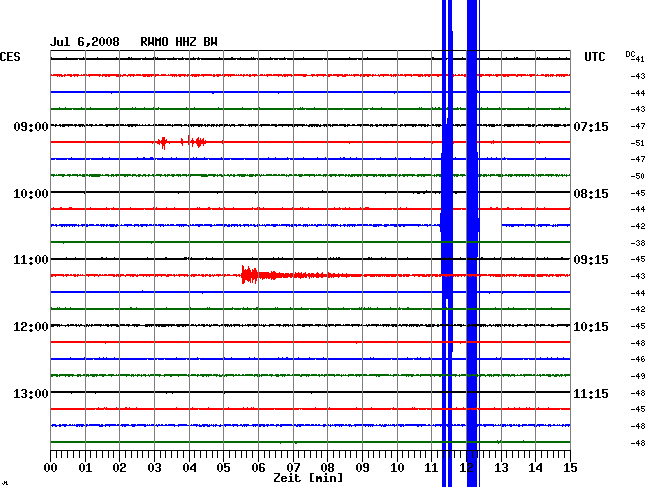Click the "02" minute axis label
Image resolution: width=650 pixels, height=494 pixels.
click(119, 468)
